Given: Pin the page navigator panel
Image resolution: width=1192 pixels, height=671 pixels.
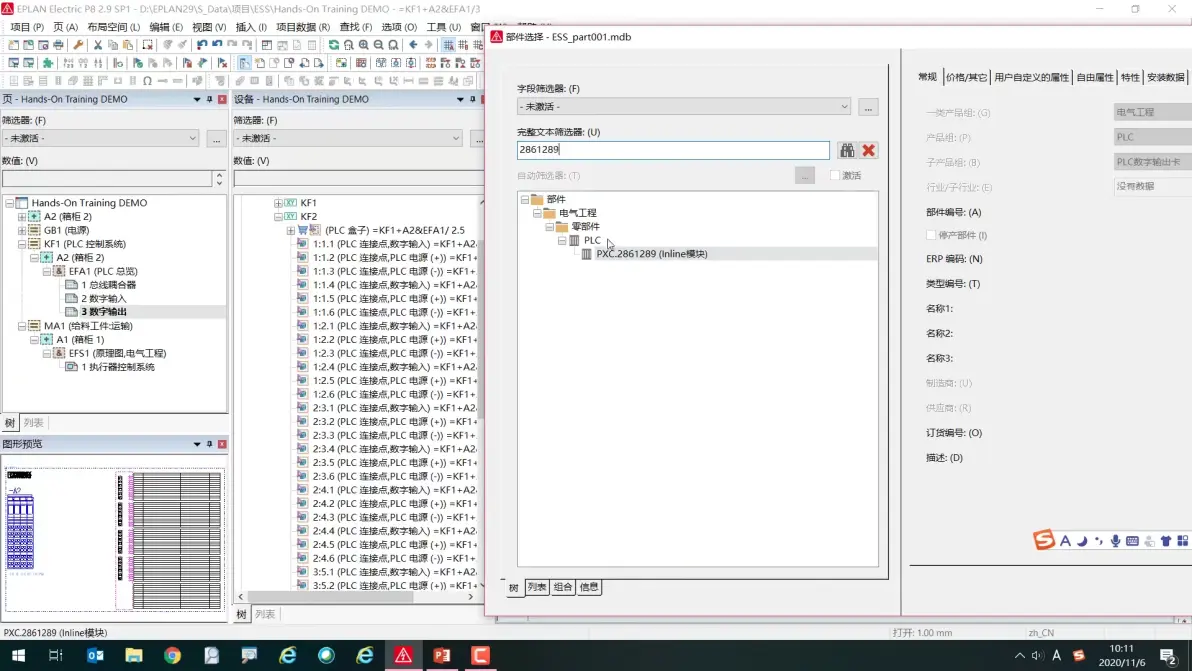Looking at the screenshot, I should 210,100.
